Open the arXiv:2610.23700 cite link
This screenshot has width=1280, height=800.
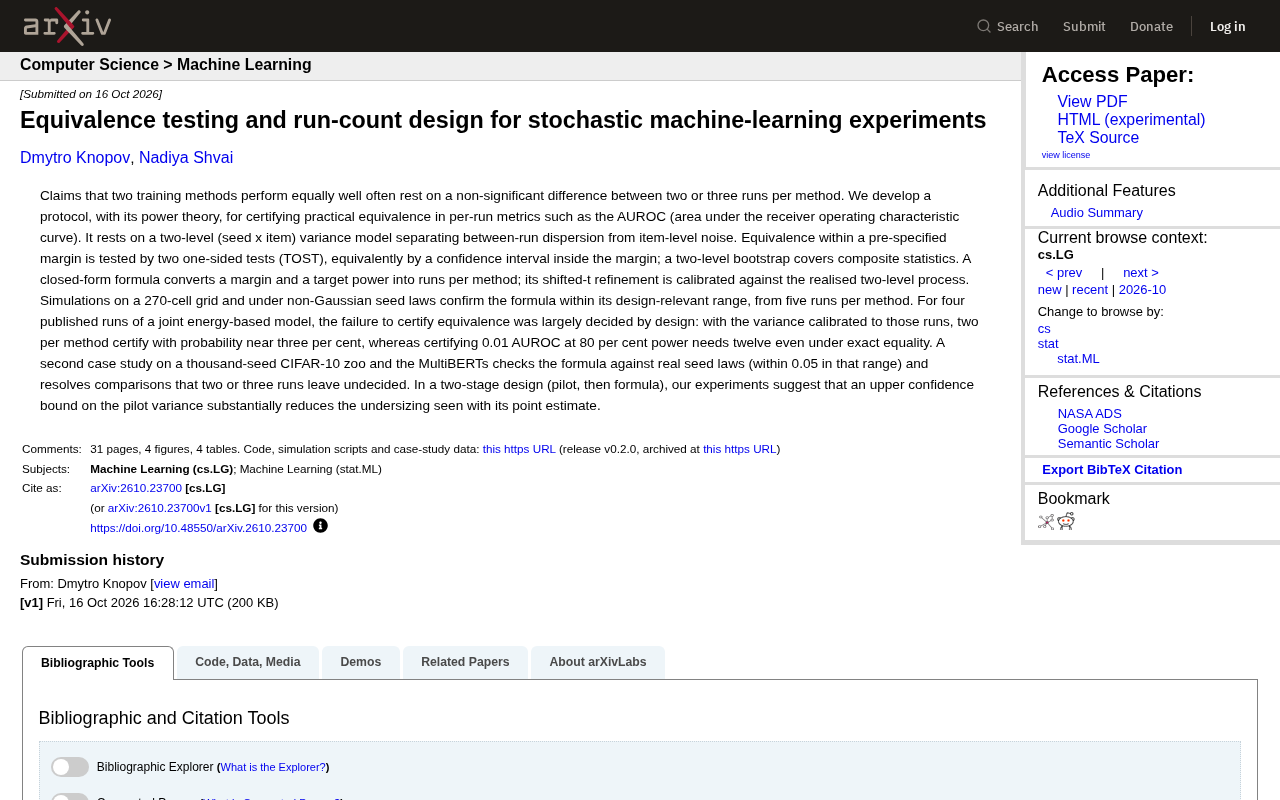(x=136, y=488)
